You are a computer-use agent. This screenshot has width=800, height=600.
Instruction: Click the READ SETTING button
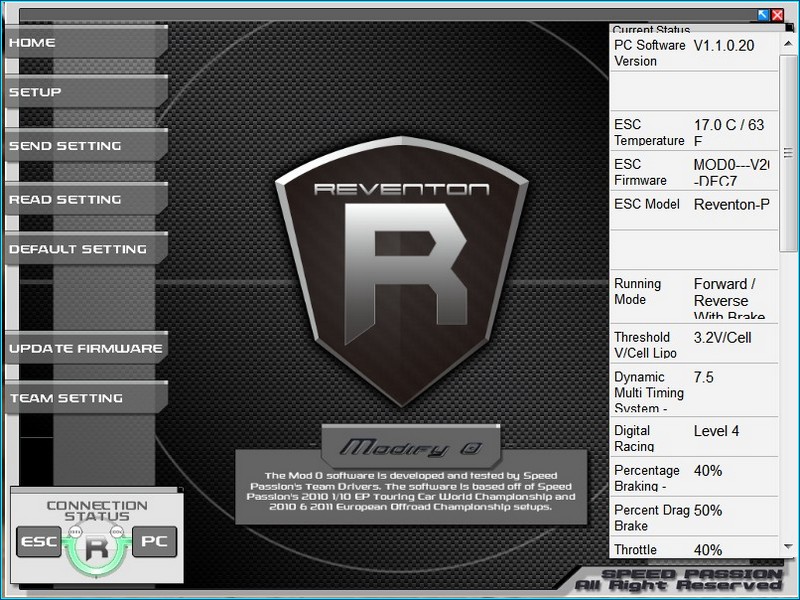click(x=86, y=199)
